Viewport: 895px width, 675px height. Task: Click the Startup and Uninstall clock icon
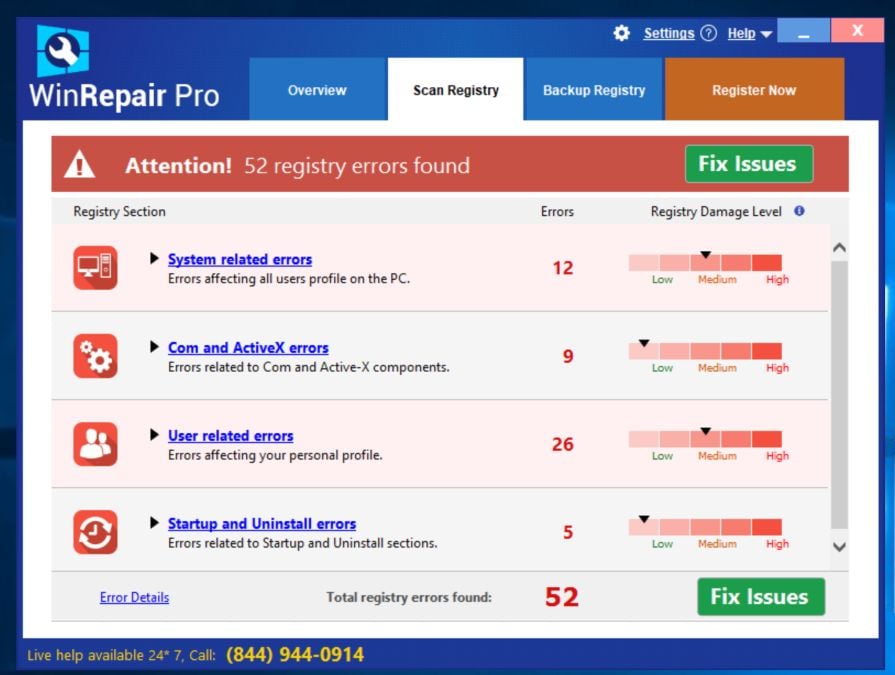tap(95, 532)
